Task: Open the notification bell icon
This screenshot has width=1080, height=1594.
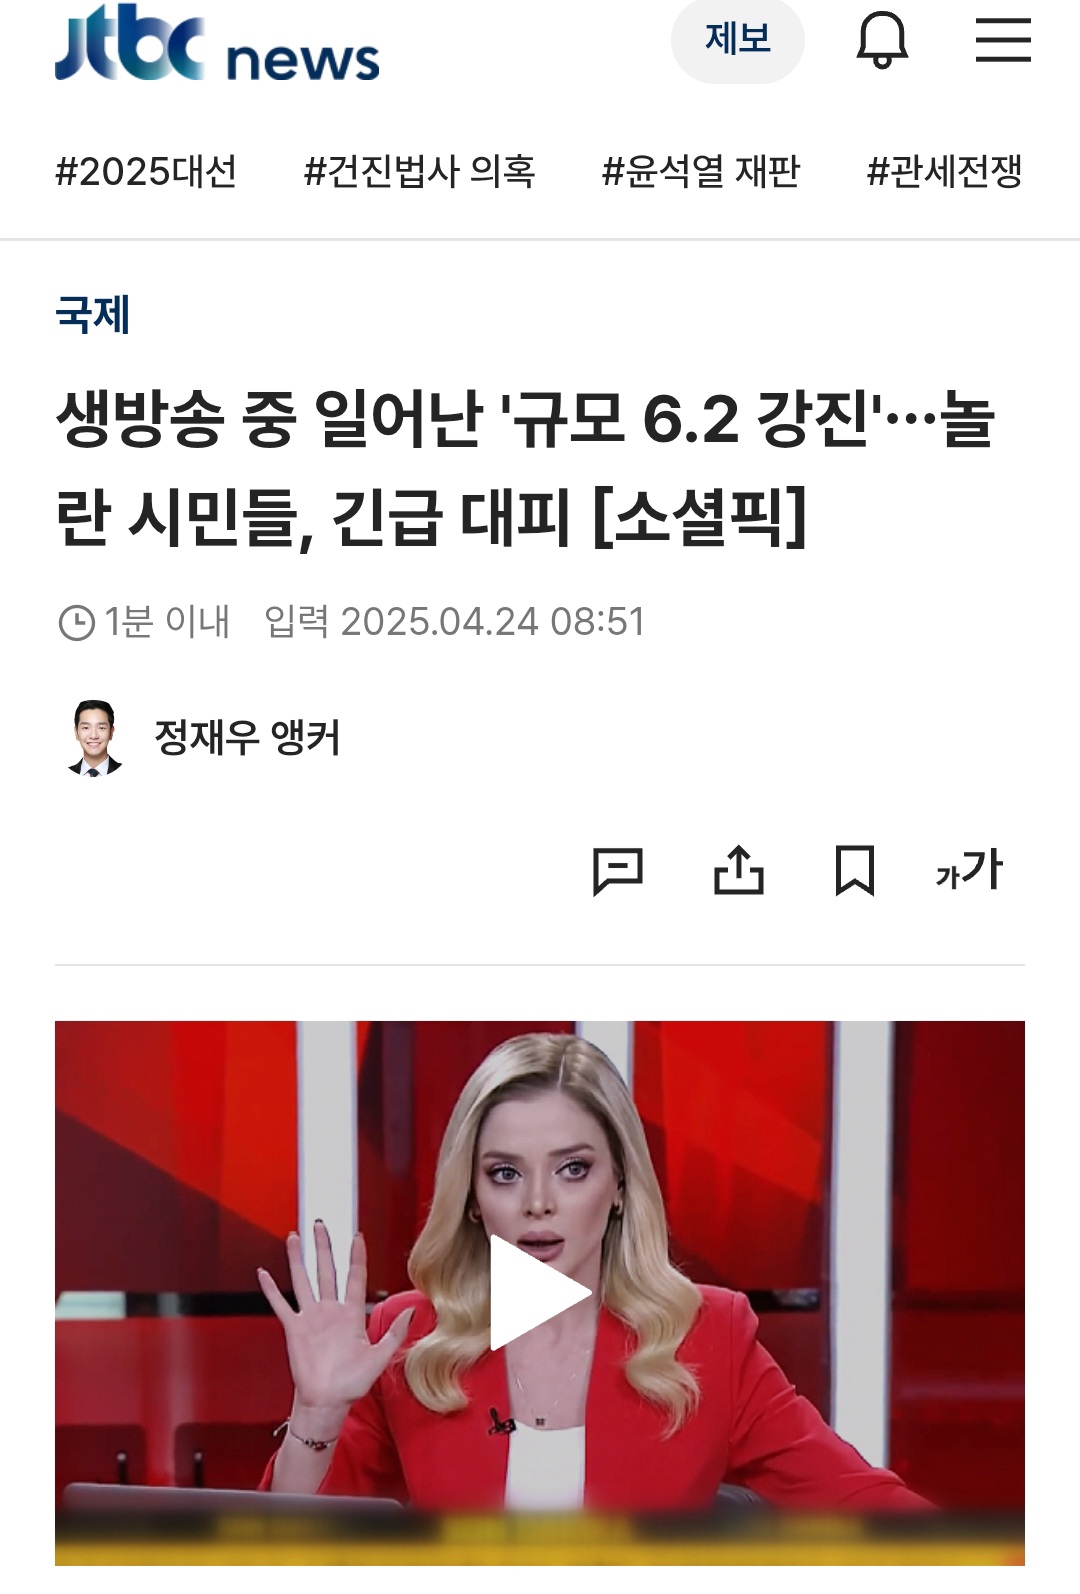Action: [882, 40]
